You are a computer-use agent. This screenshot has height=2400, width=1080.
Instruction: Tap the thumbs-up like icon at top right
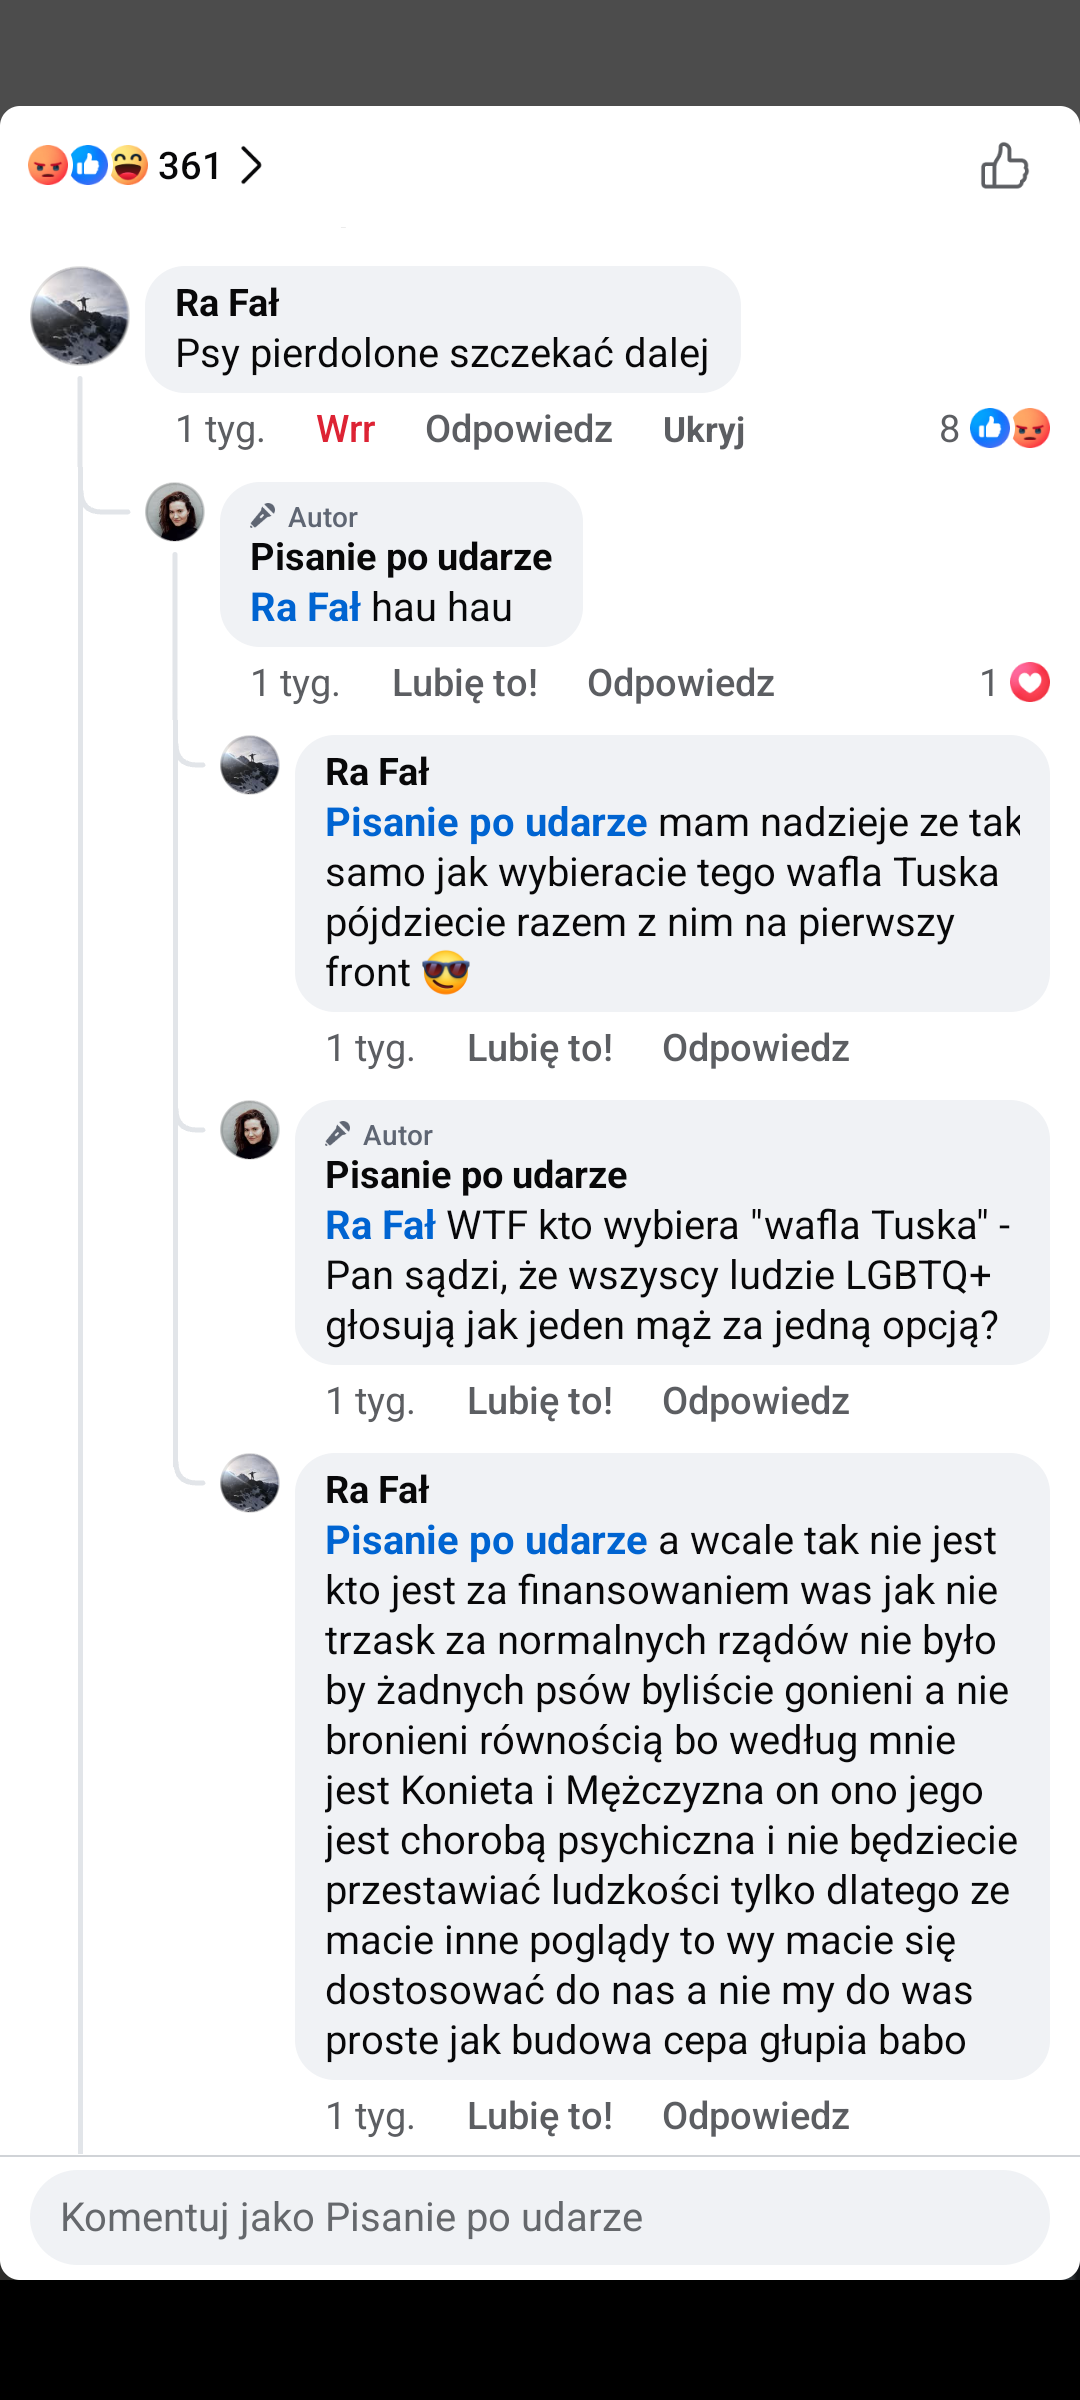tap(1004, 166)
